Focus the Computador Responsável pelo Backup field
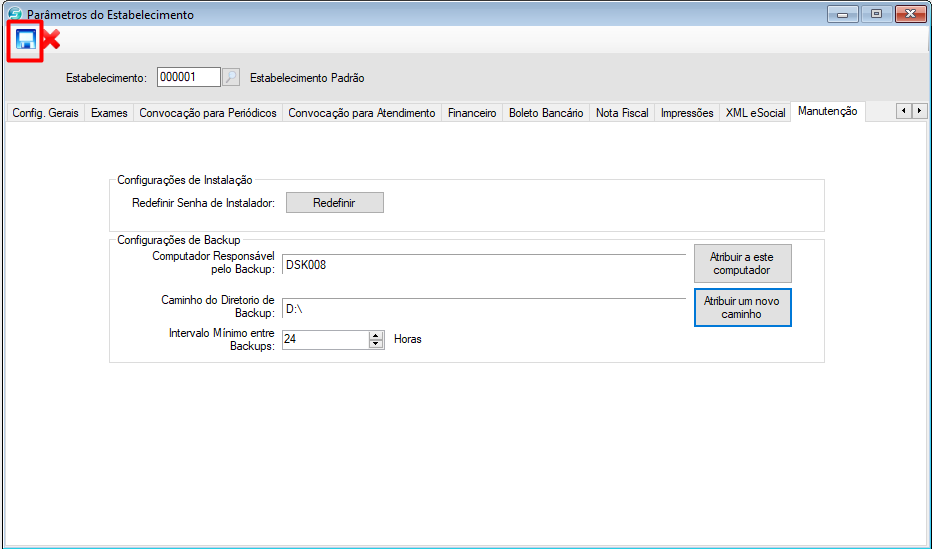This screenshot has width=932, height=549. coord(483,265)
